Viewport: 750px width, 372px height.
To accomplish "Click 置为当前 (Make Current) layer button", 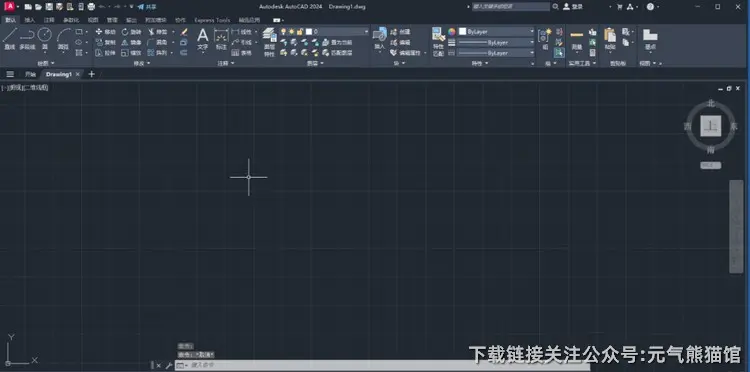I will point(338,42).
